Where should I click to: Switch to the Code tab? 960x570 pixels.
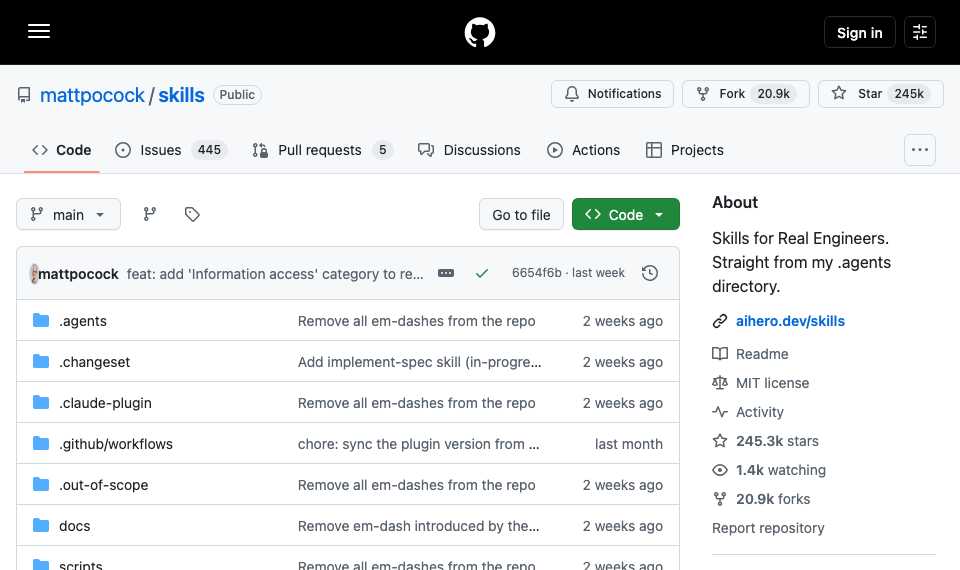62,150
